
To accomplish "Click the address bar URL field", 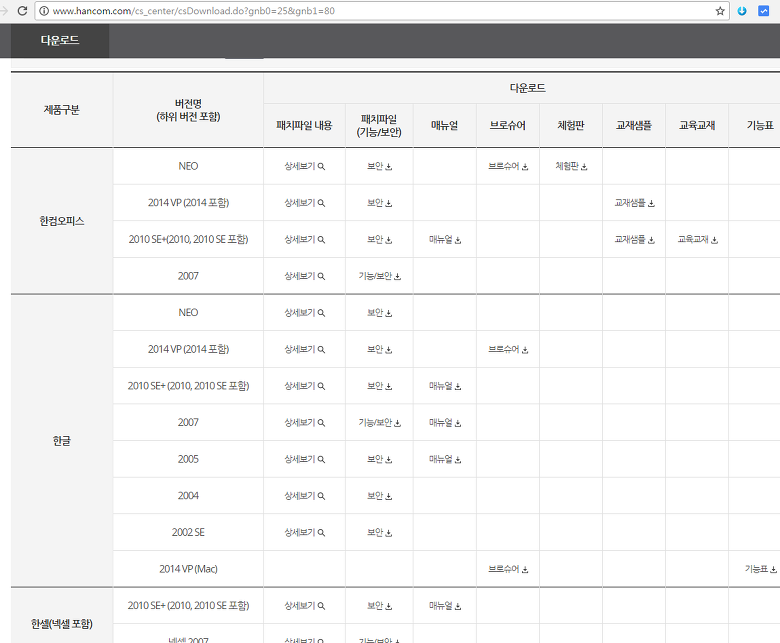I will (383, 11).
